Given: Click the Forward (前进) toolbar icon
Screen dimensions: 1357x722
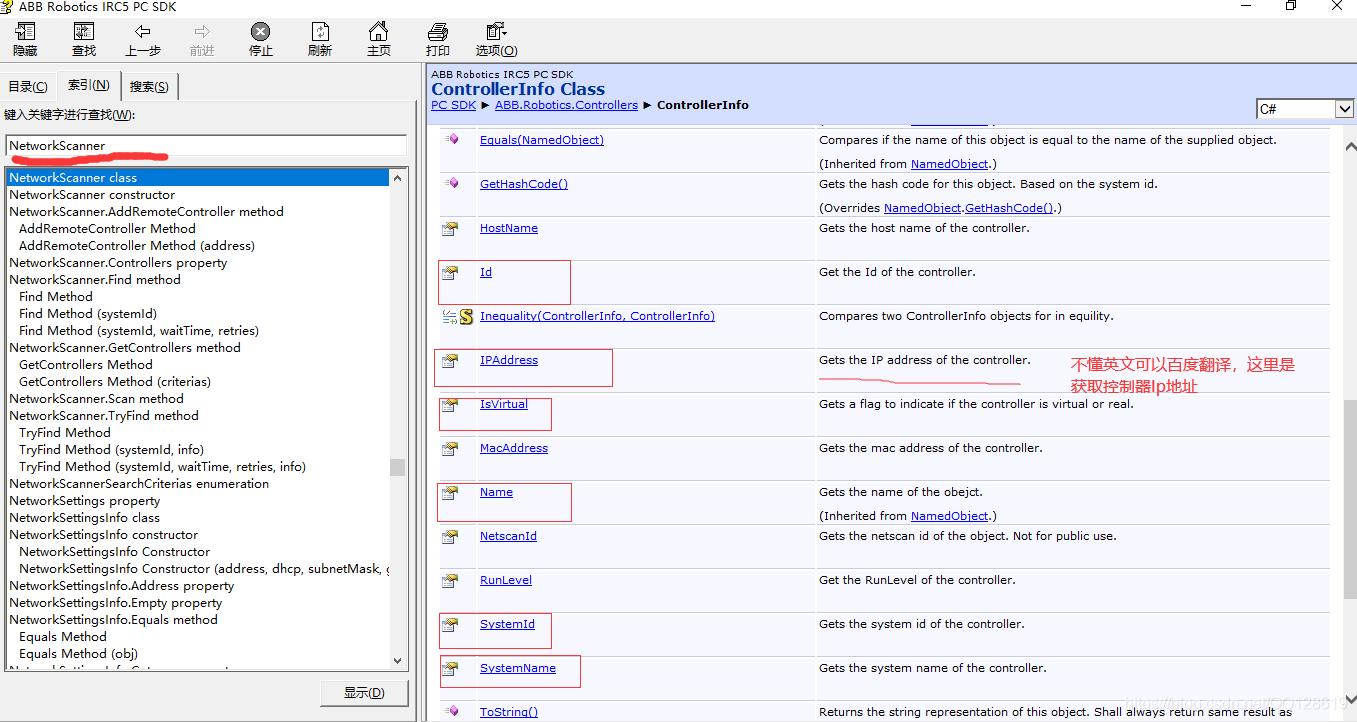Looking at the screenshot, I should (x=202, y=32).
